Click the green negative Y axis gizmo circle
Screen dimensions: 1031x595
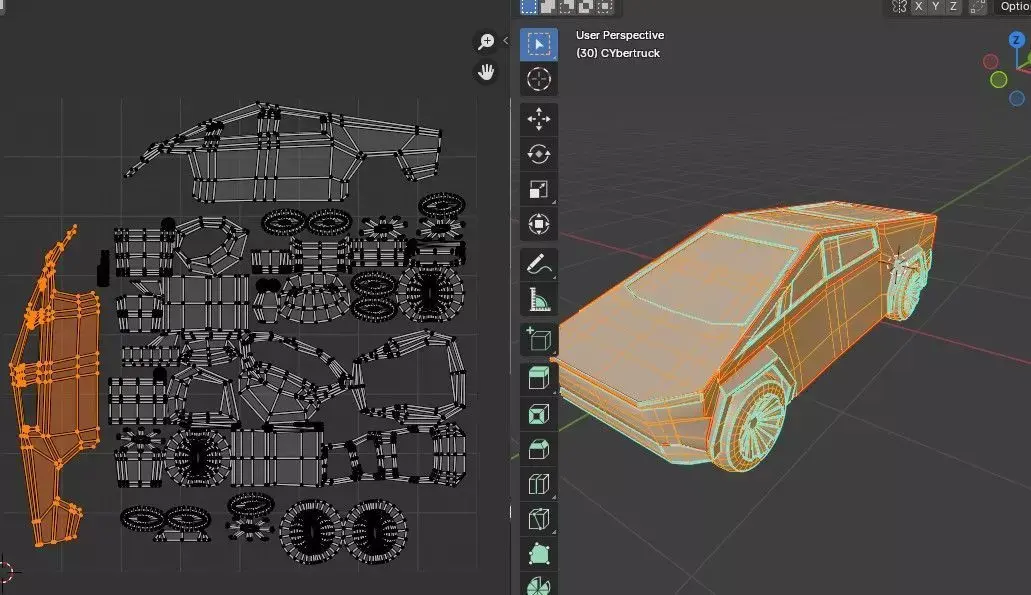click(999, 80)
